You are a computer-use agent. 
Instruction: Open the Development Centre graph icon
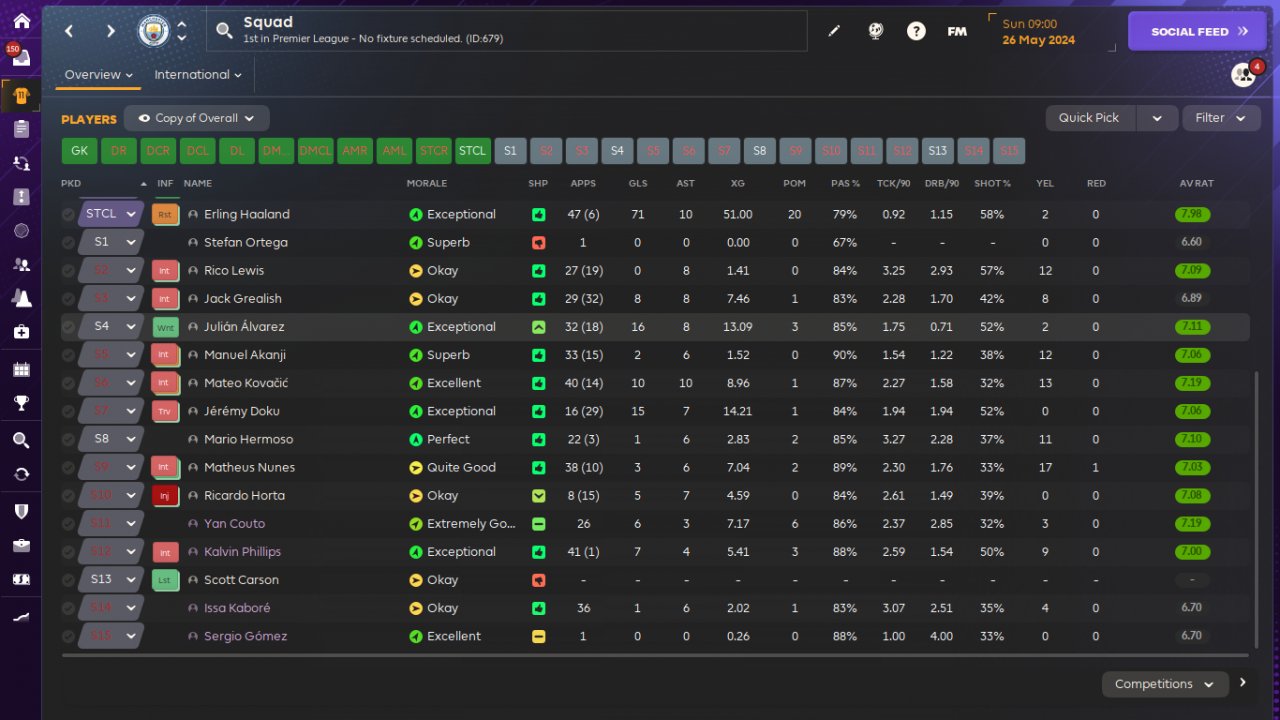21,617
